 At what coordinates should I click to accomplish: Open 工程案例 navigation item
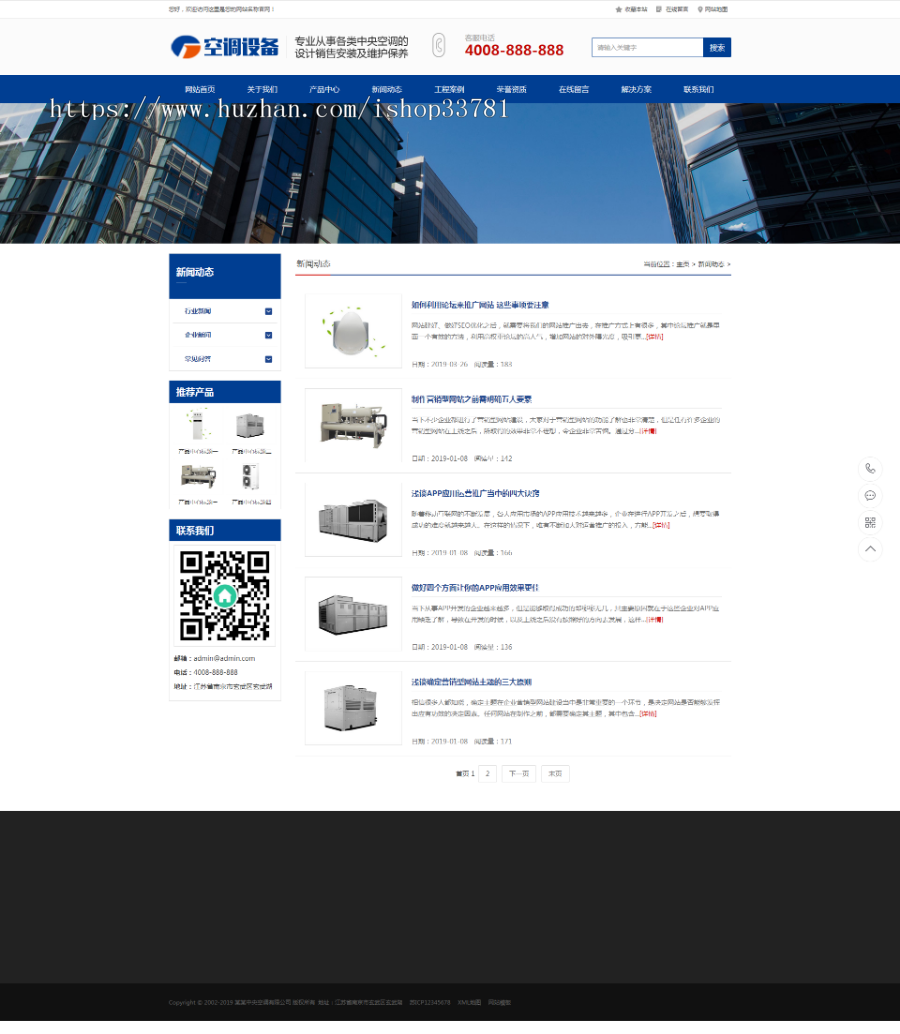coord(449,90)
